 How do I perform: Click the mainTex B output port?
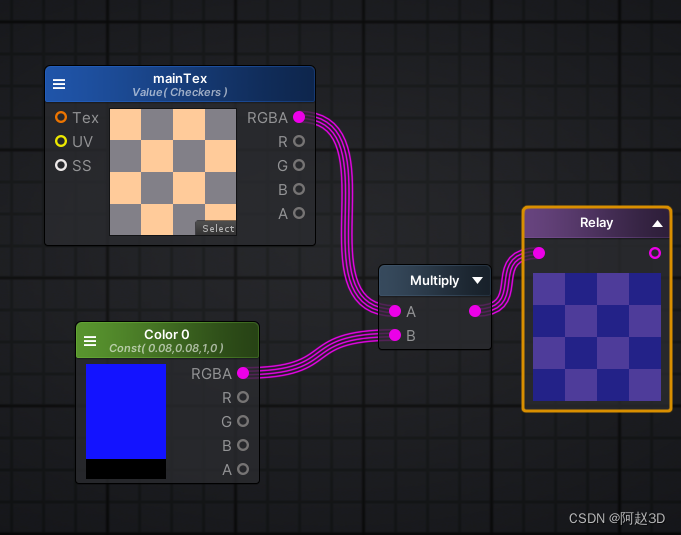coord(299,189)
